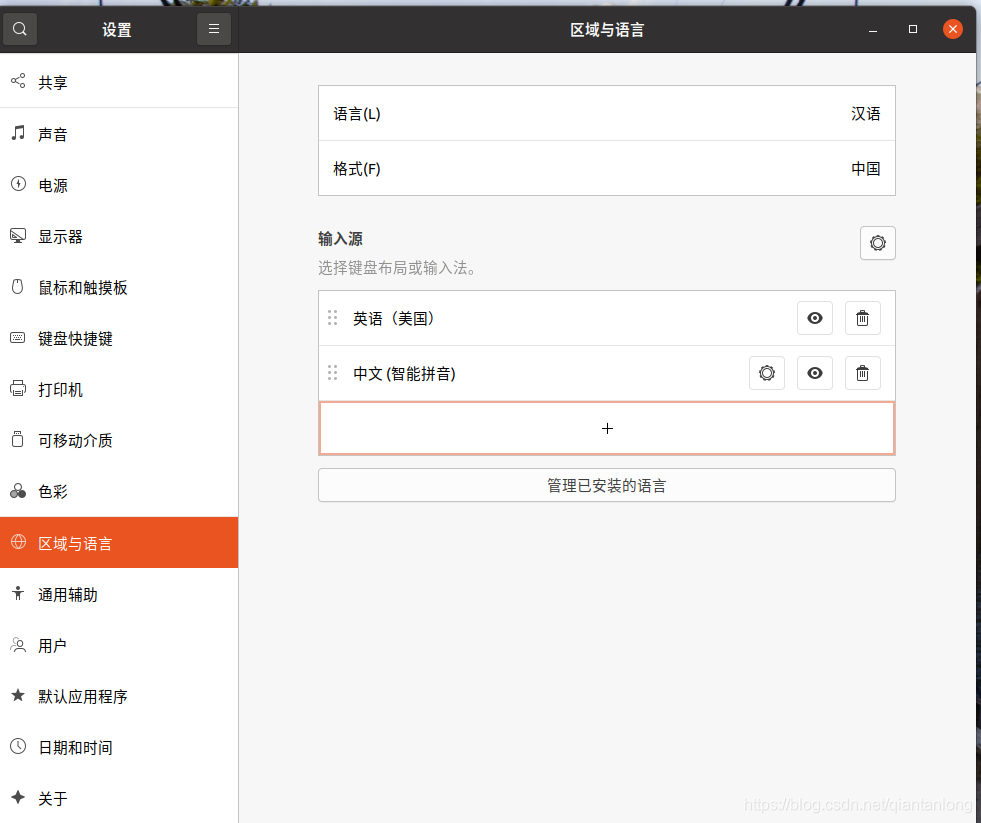Click 管理已安装的语言 button
Viewport: 981px width, 823px height.
(x=607, y=485)
